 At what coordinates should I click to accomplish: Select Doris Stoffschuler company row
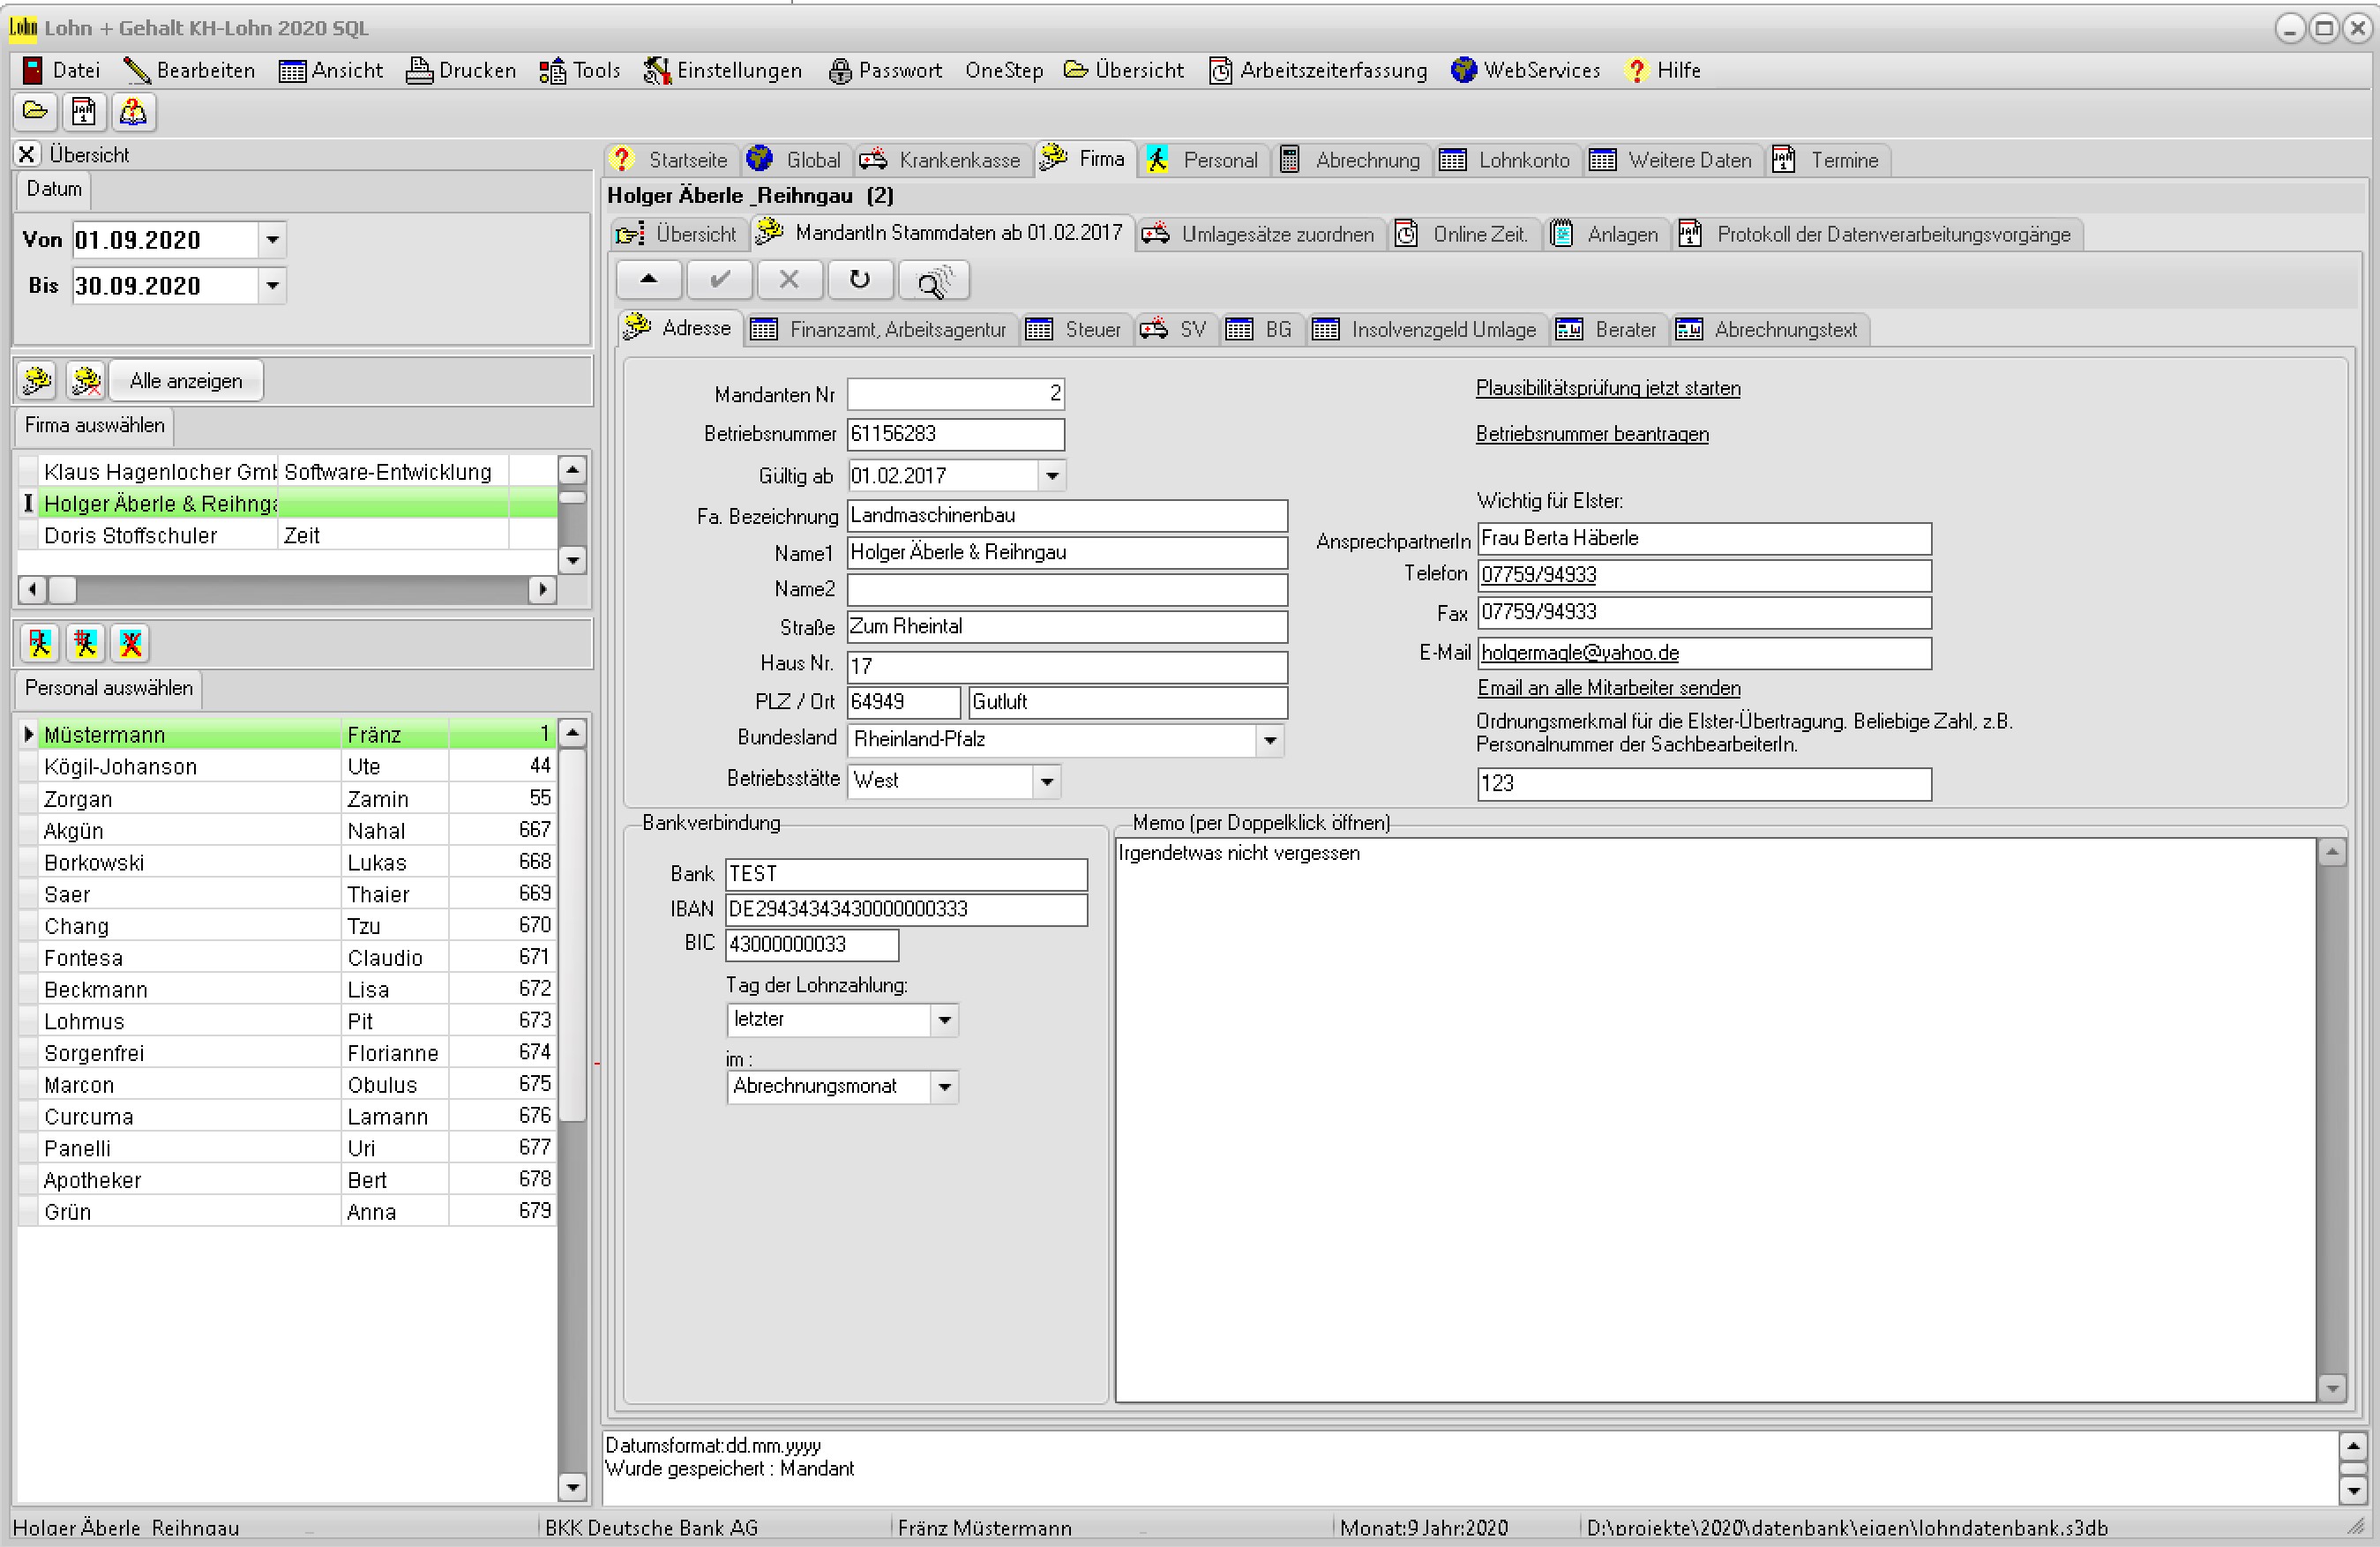coord(288,536)
